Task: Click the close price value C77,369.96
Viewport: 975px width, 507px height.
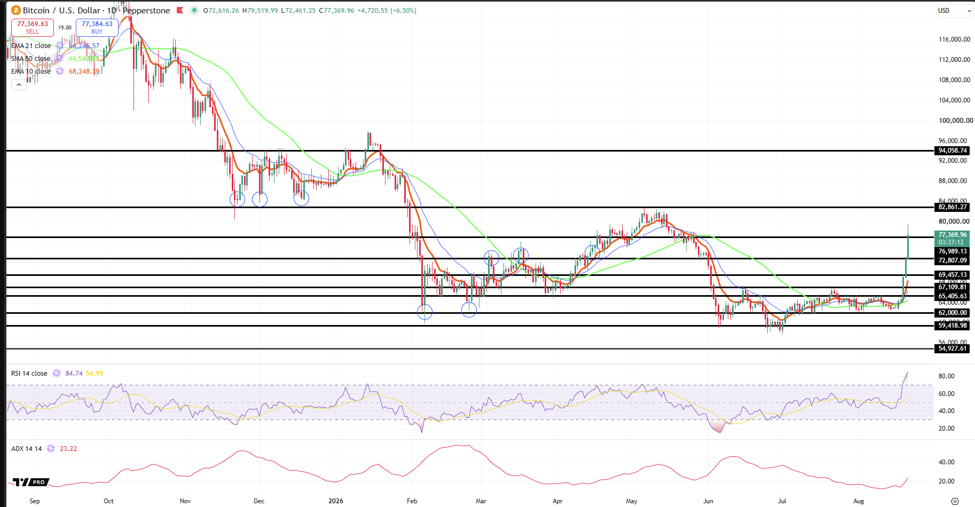Action: point(336,11)
